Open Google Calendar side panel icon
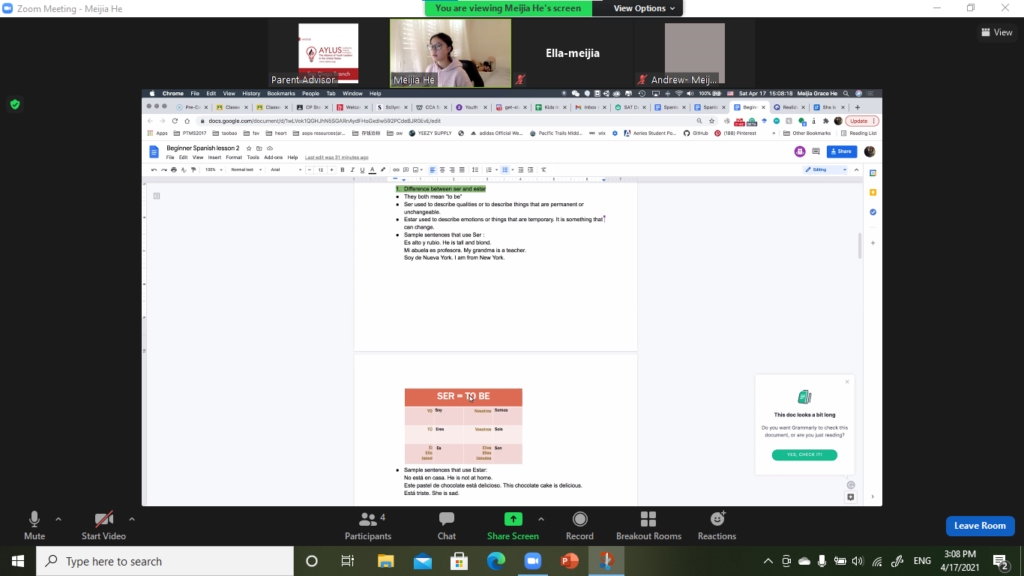 (873, 173)
